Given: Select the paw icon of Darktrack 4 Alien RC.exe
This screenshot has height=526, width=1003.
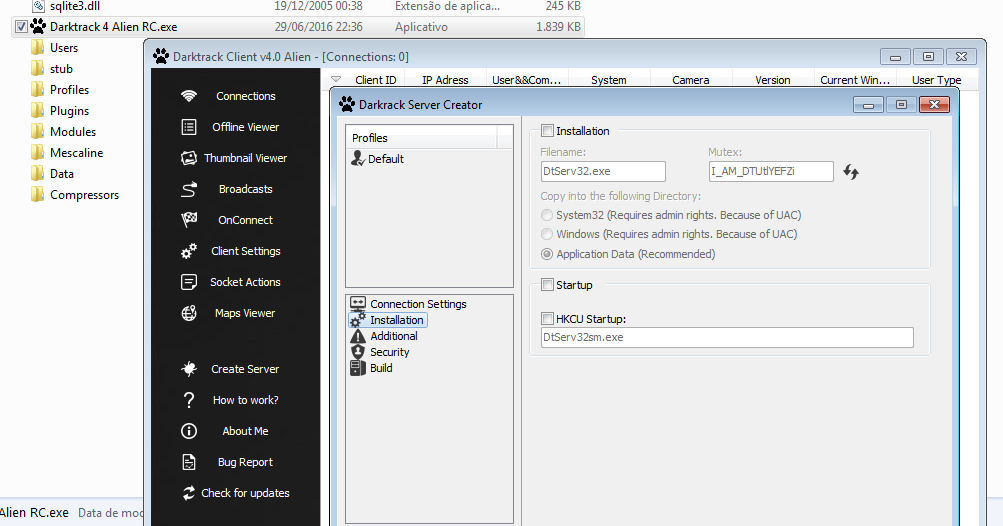Looking at the screenshot, I should coord(39,26).
